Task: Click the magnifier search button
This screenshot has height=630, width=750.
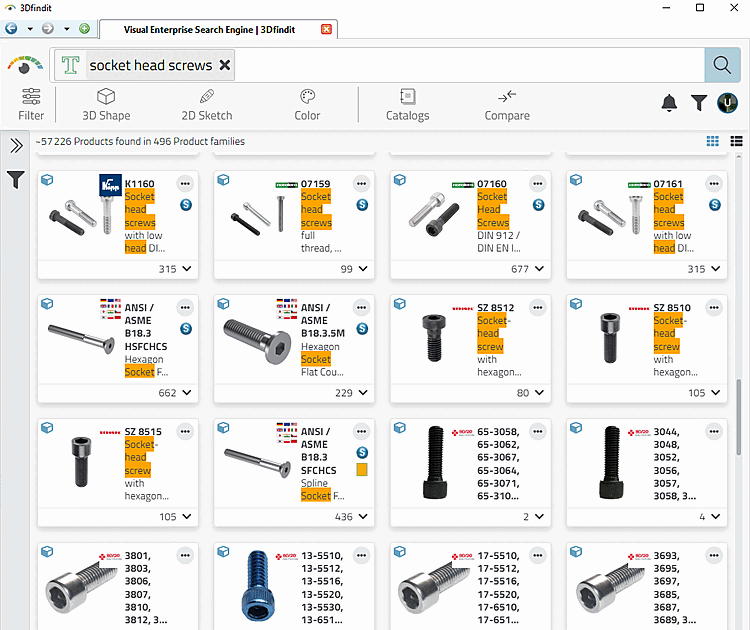Action: pyautogui.click(x=722, y=65)
